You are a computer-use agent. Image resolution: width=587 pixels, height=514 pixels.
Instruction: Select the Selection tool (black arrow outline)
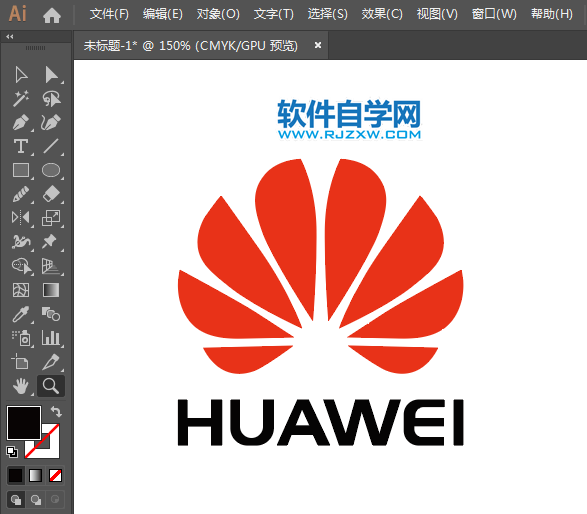coord(21,75)
